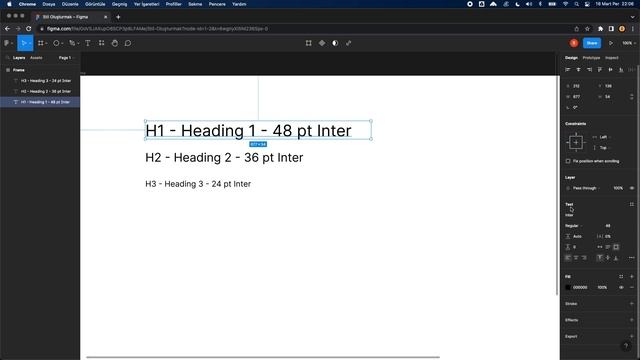This screenshot has height=360, width=640.
Task: Click the font size 48 field
Action: coord(608,226)
